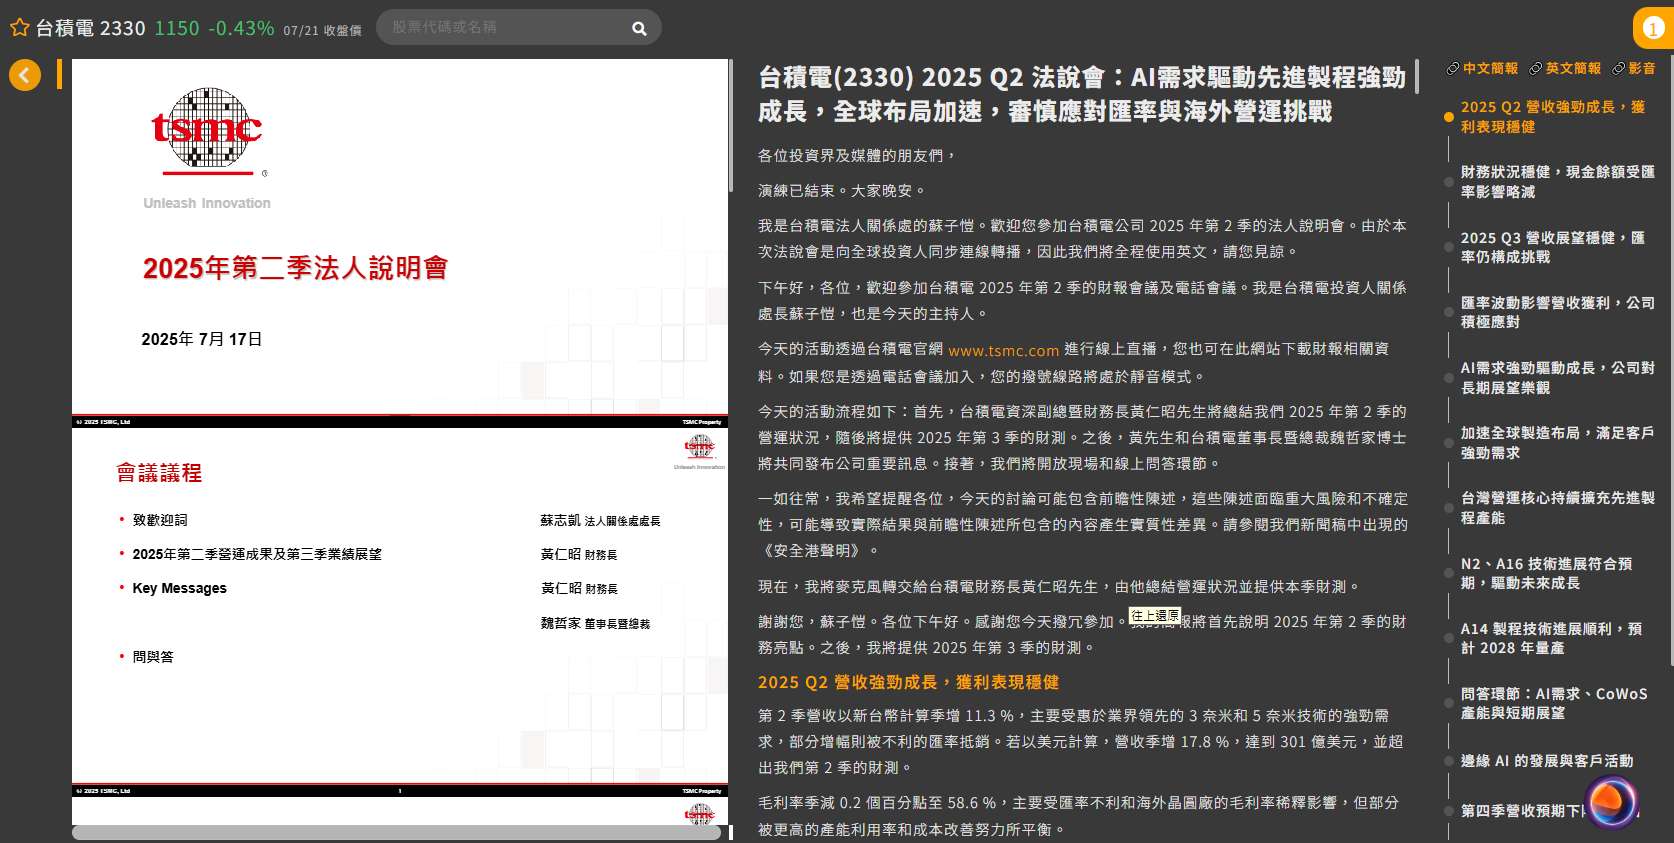
Task: Go back with the orange arrow button
Action: (x=25, y=74)
